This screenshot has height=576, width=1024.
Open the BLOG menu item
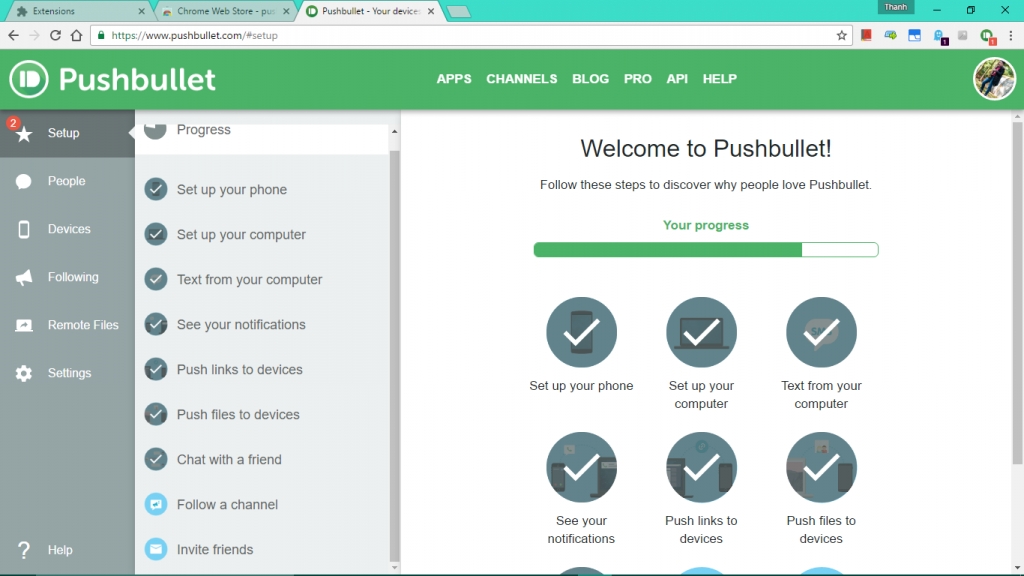coord(590,79)
